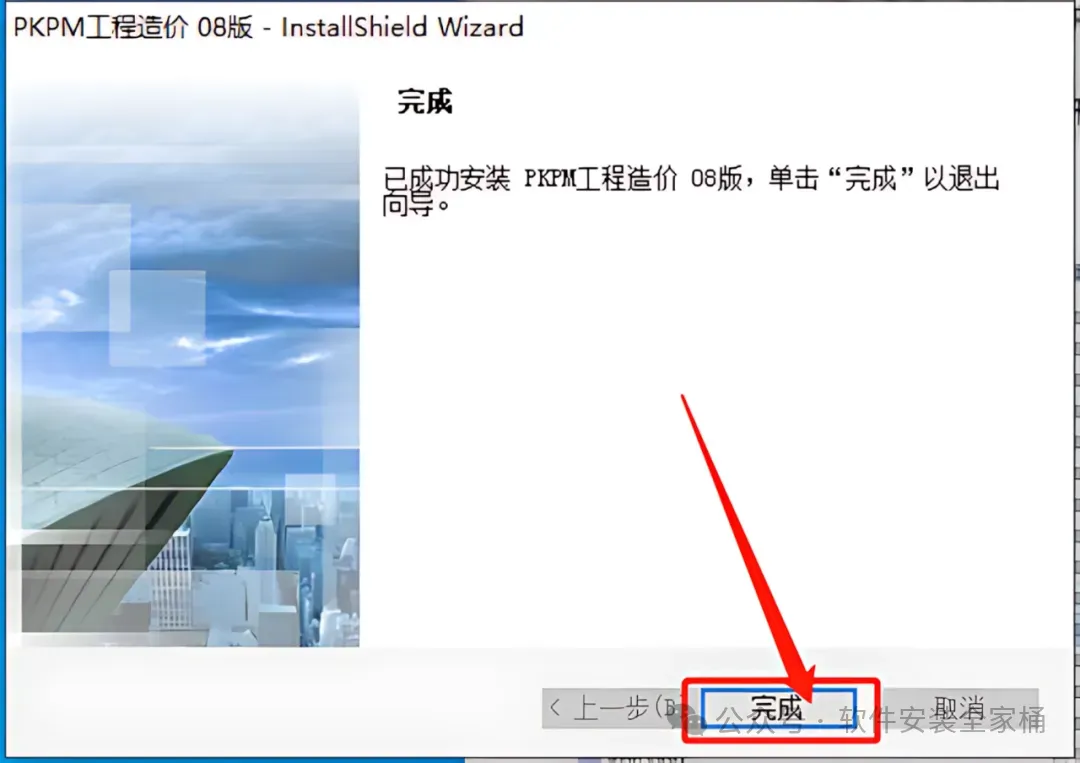Screen dimensions: 1080x763
Task: Click the 向导。 second line of message
Action: [x=416, y=205]
